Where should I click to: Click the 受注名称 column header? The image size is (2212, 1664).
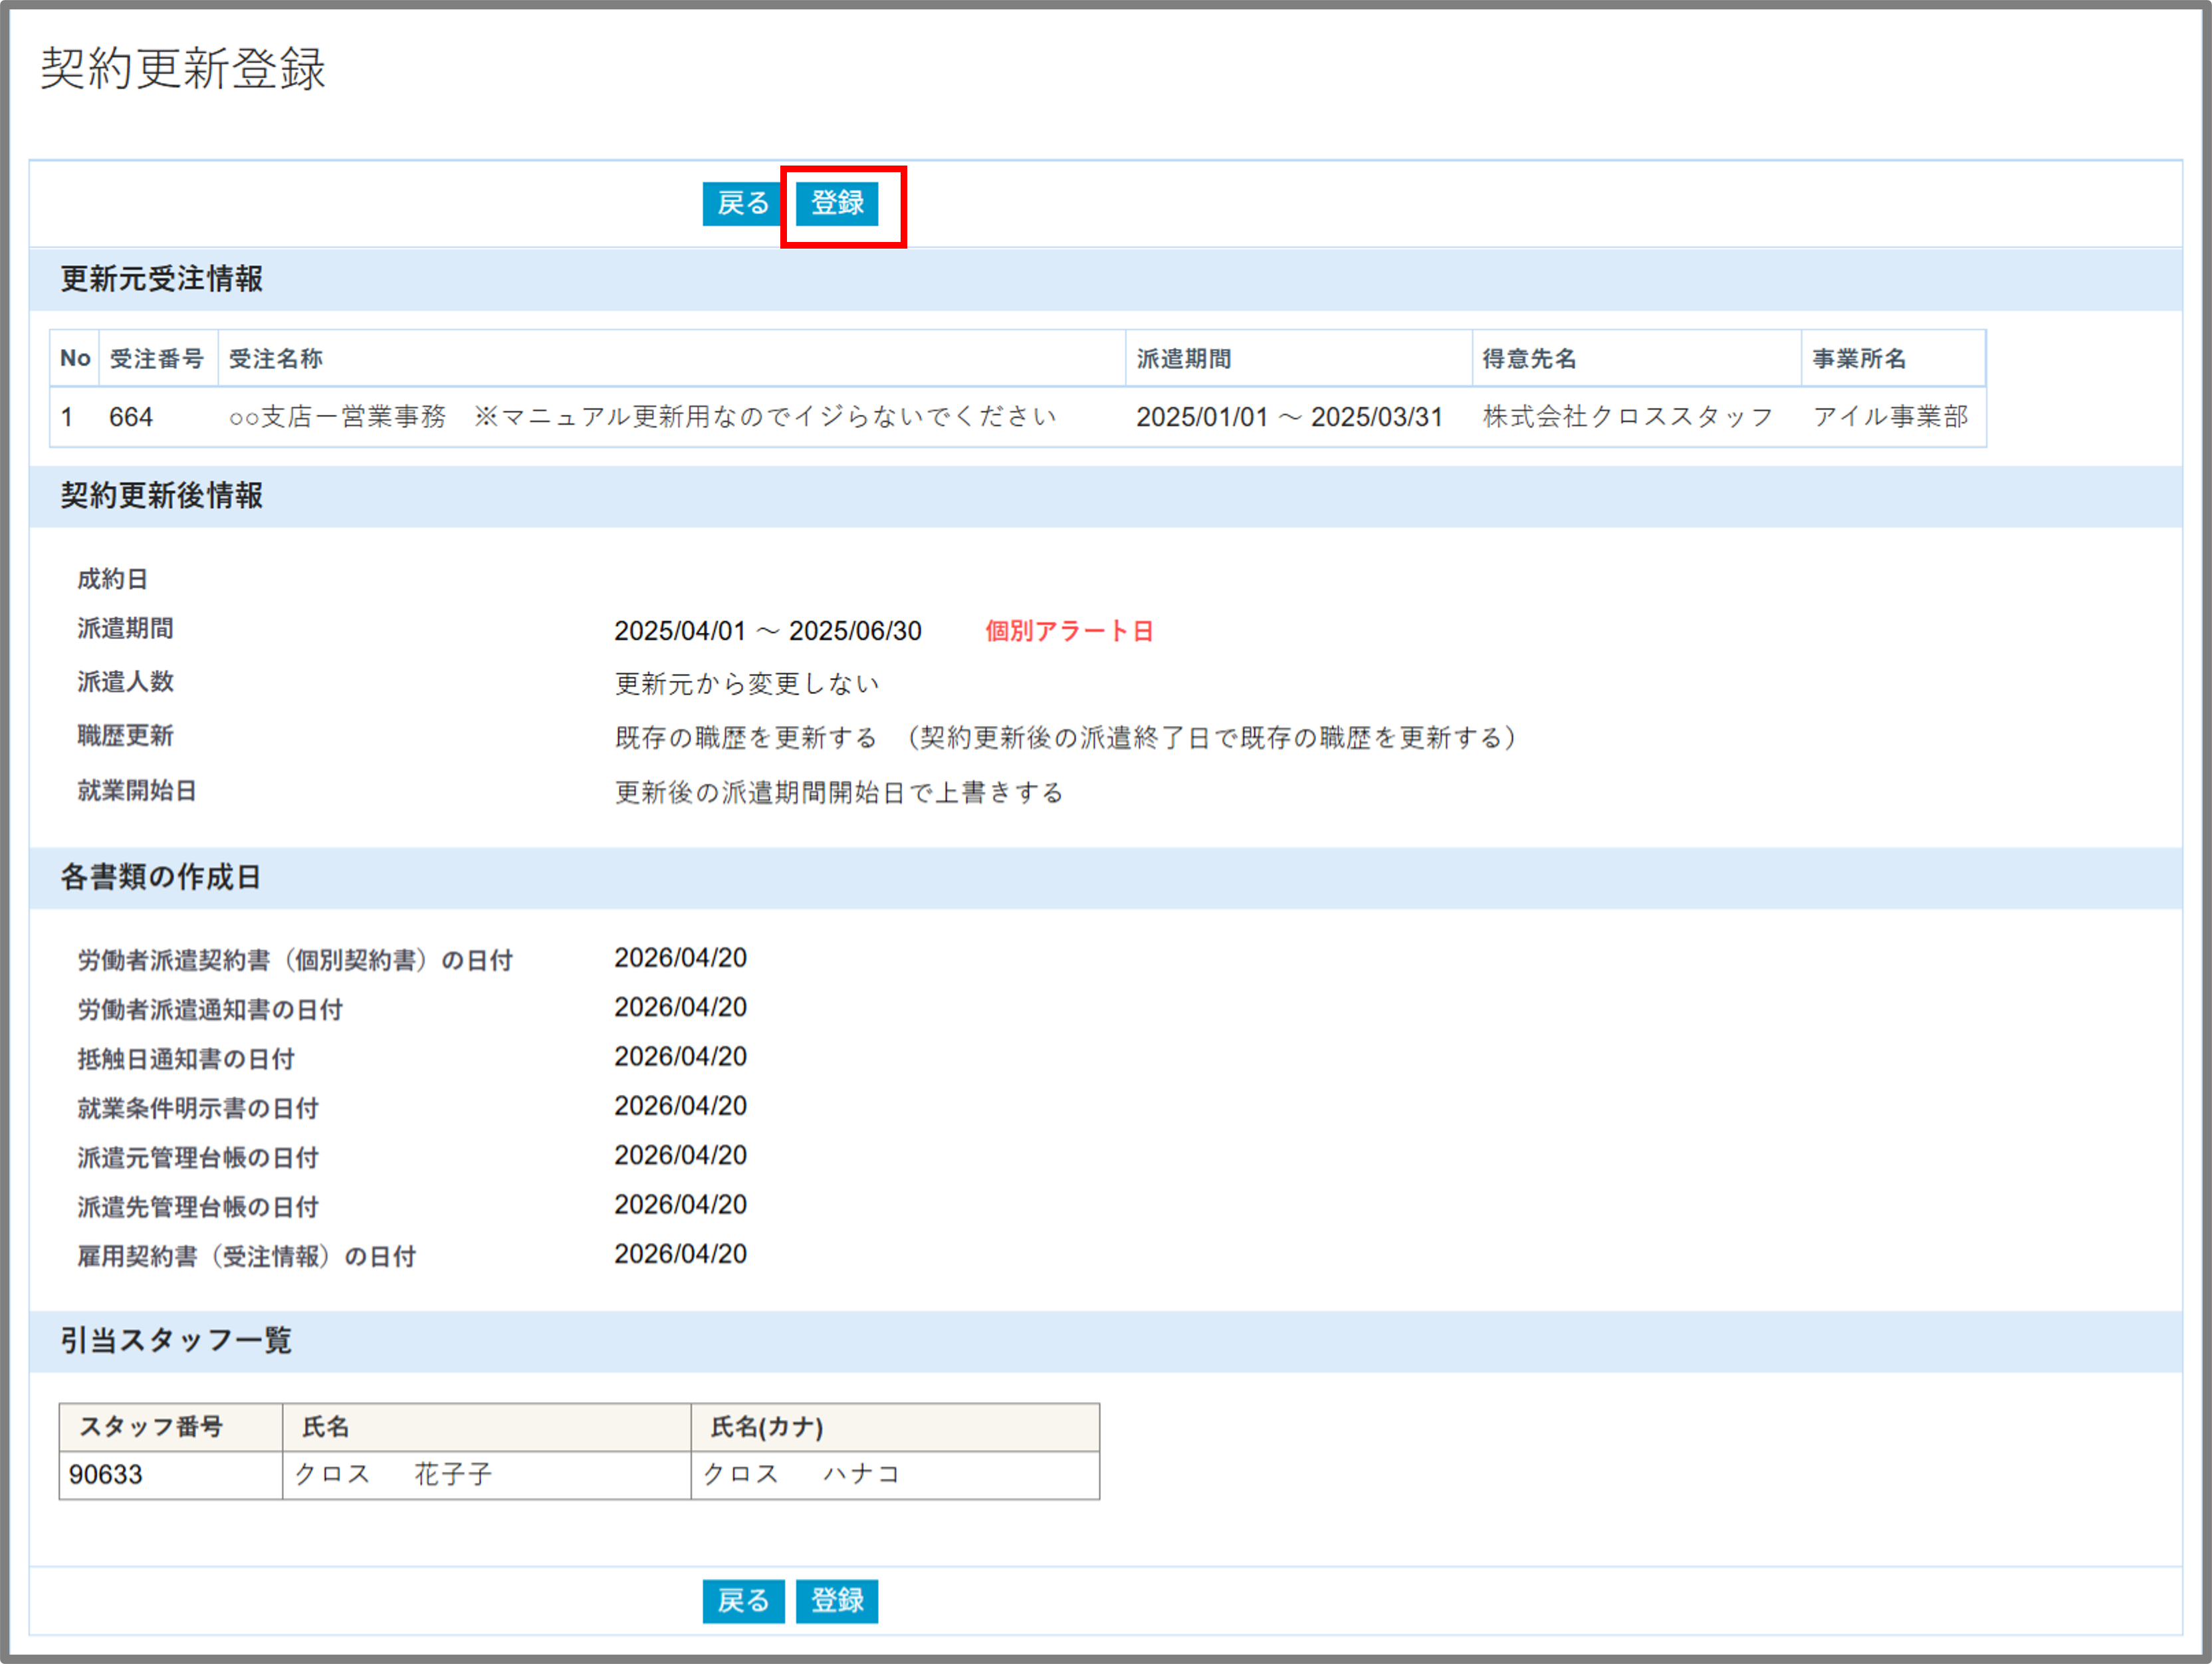672,358
